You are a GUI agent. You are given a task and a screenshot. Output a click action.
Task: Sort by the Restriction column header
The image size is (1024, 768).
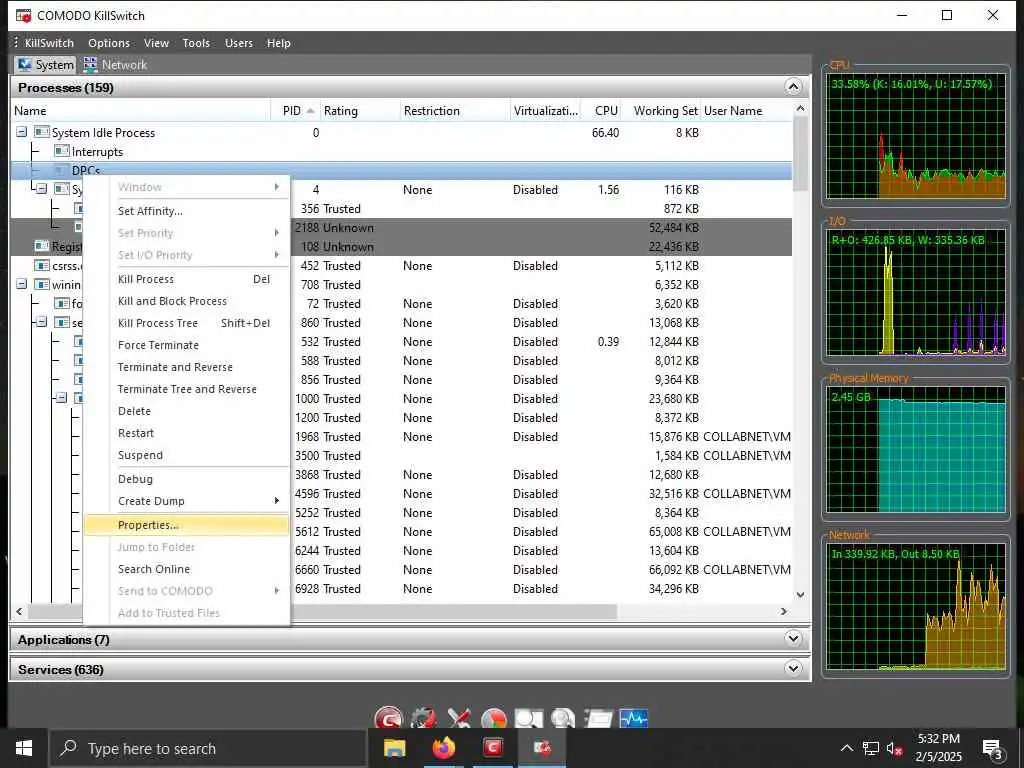[455, 110]
